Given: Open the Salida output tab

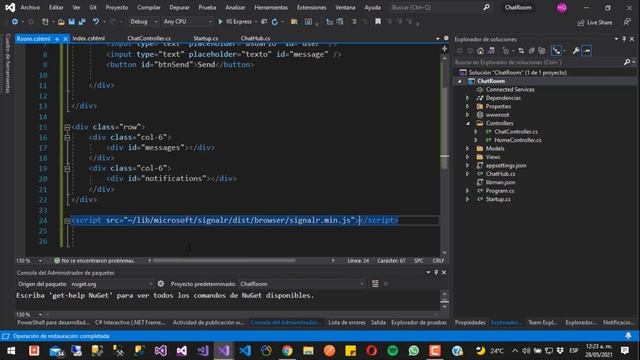Looking at the screenshot, I should coord(378,322).
